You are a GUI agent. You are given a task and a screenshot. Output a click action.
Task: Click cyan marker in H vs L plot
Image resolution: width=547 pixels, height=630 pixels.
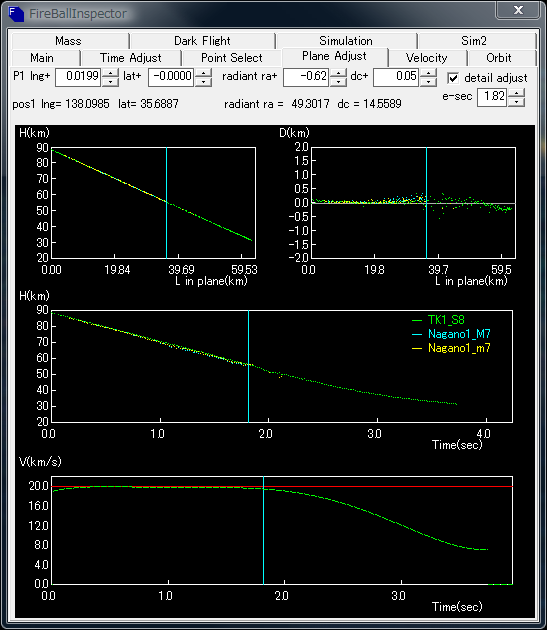(x=166, y=203)
